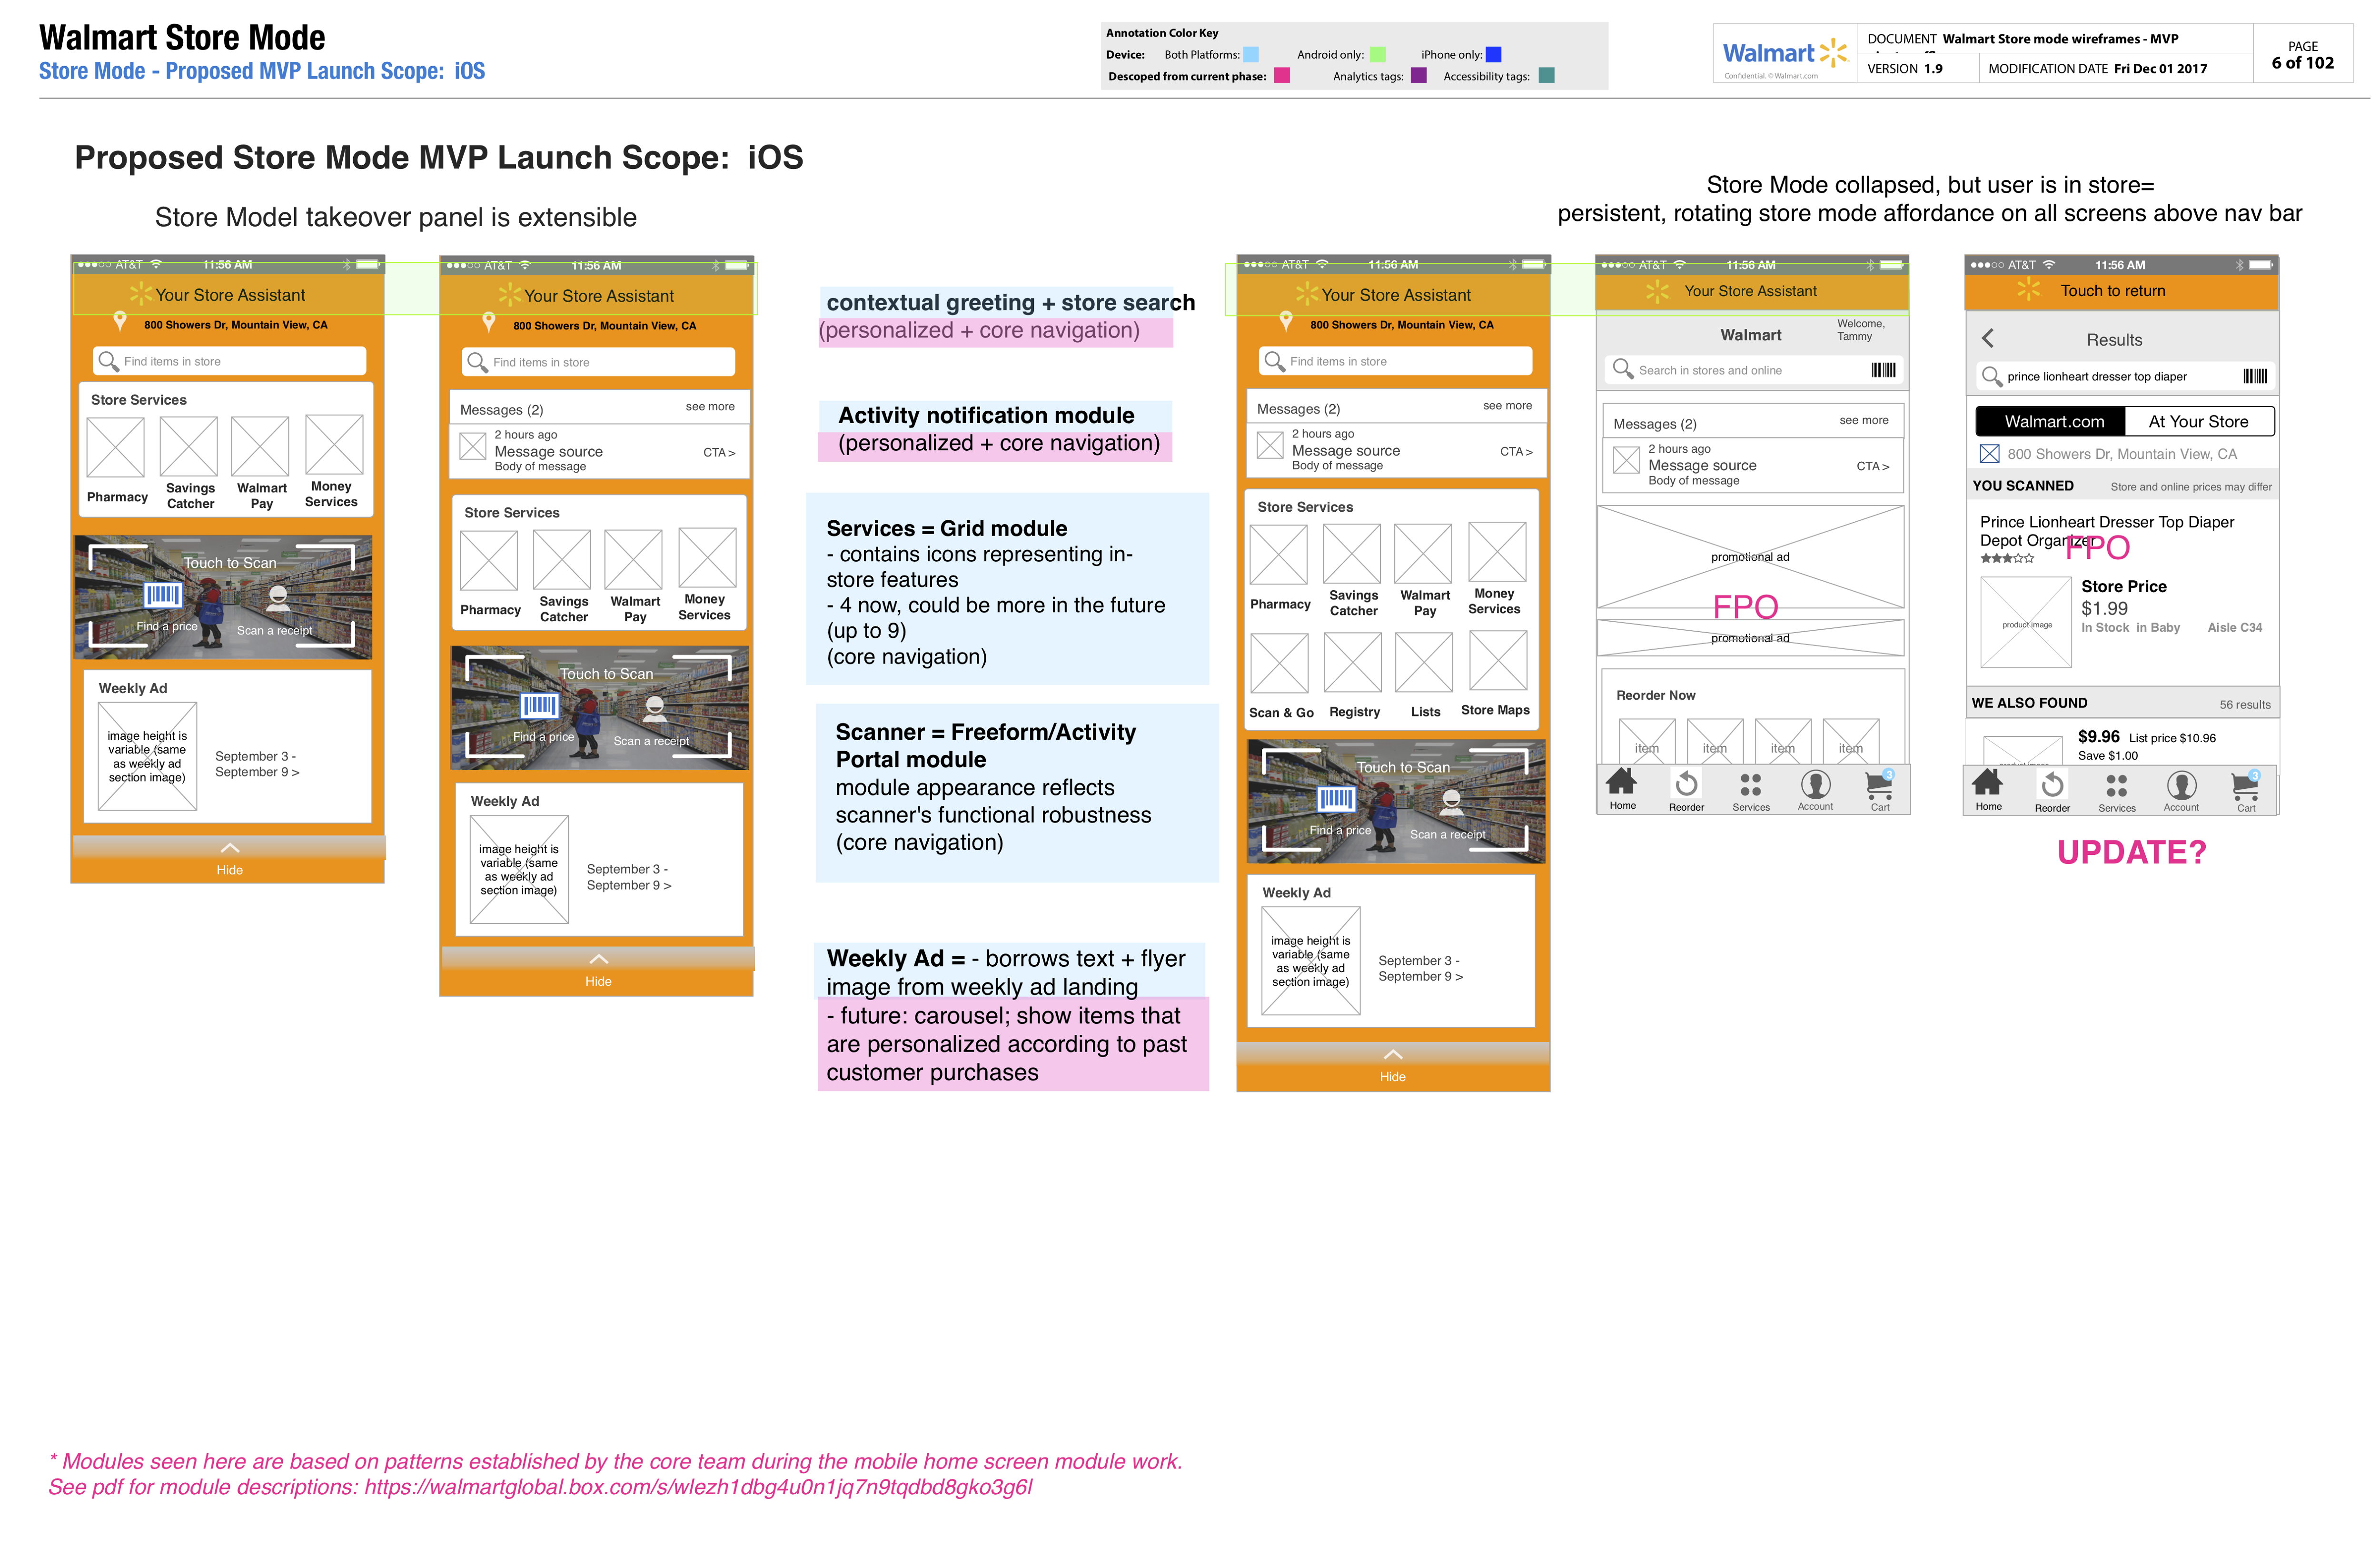Screen dimensions: 2380x1548
Task: Tap 'see more' on the Walmart home mockup Messages
Action: [1864, 420]
